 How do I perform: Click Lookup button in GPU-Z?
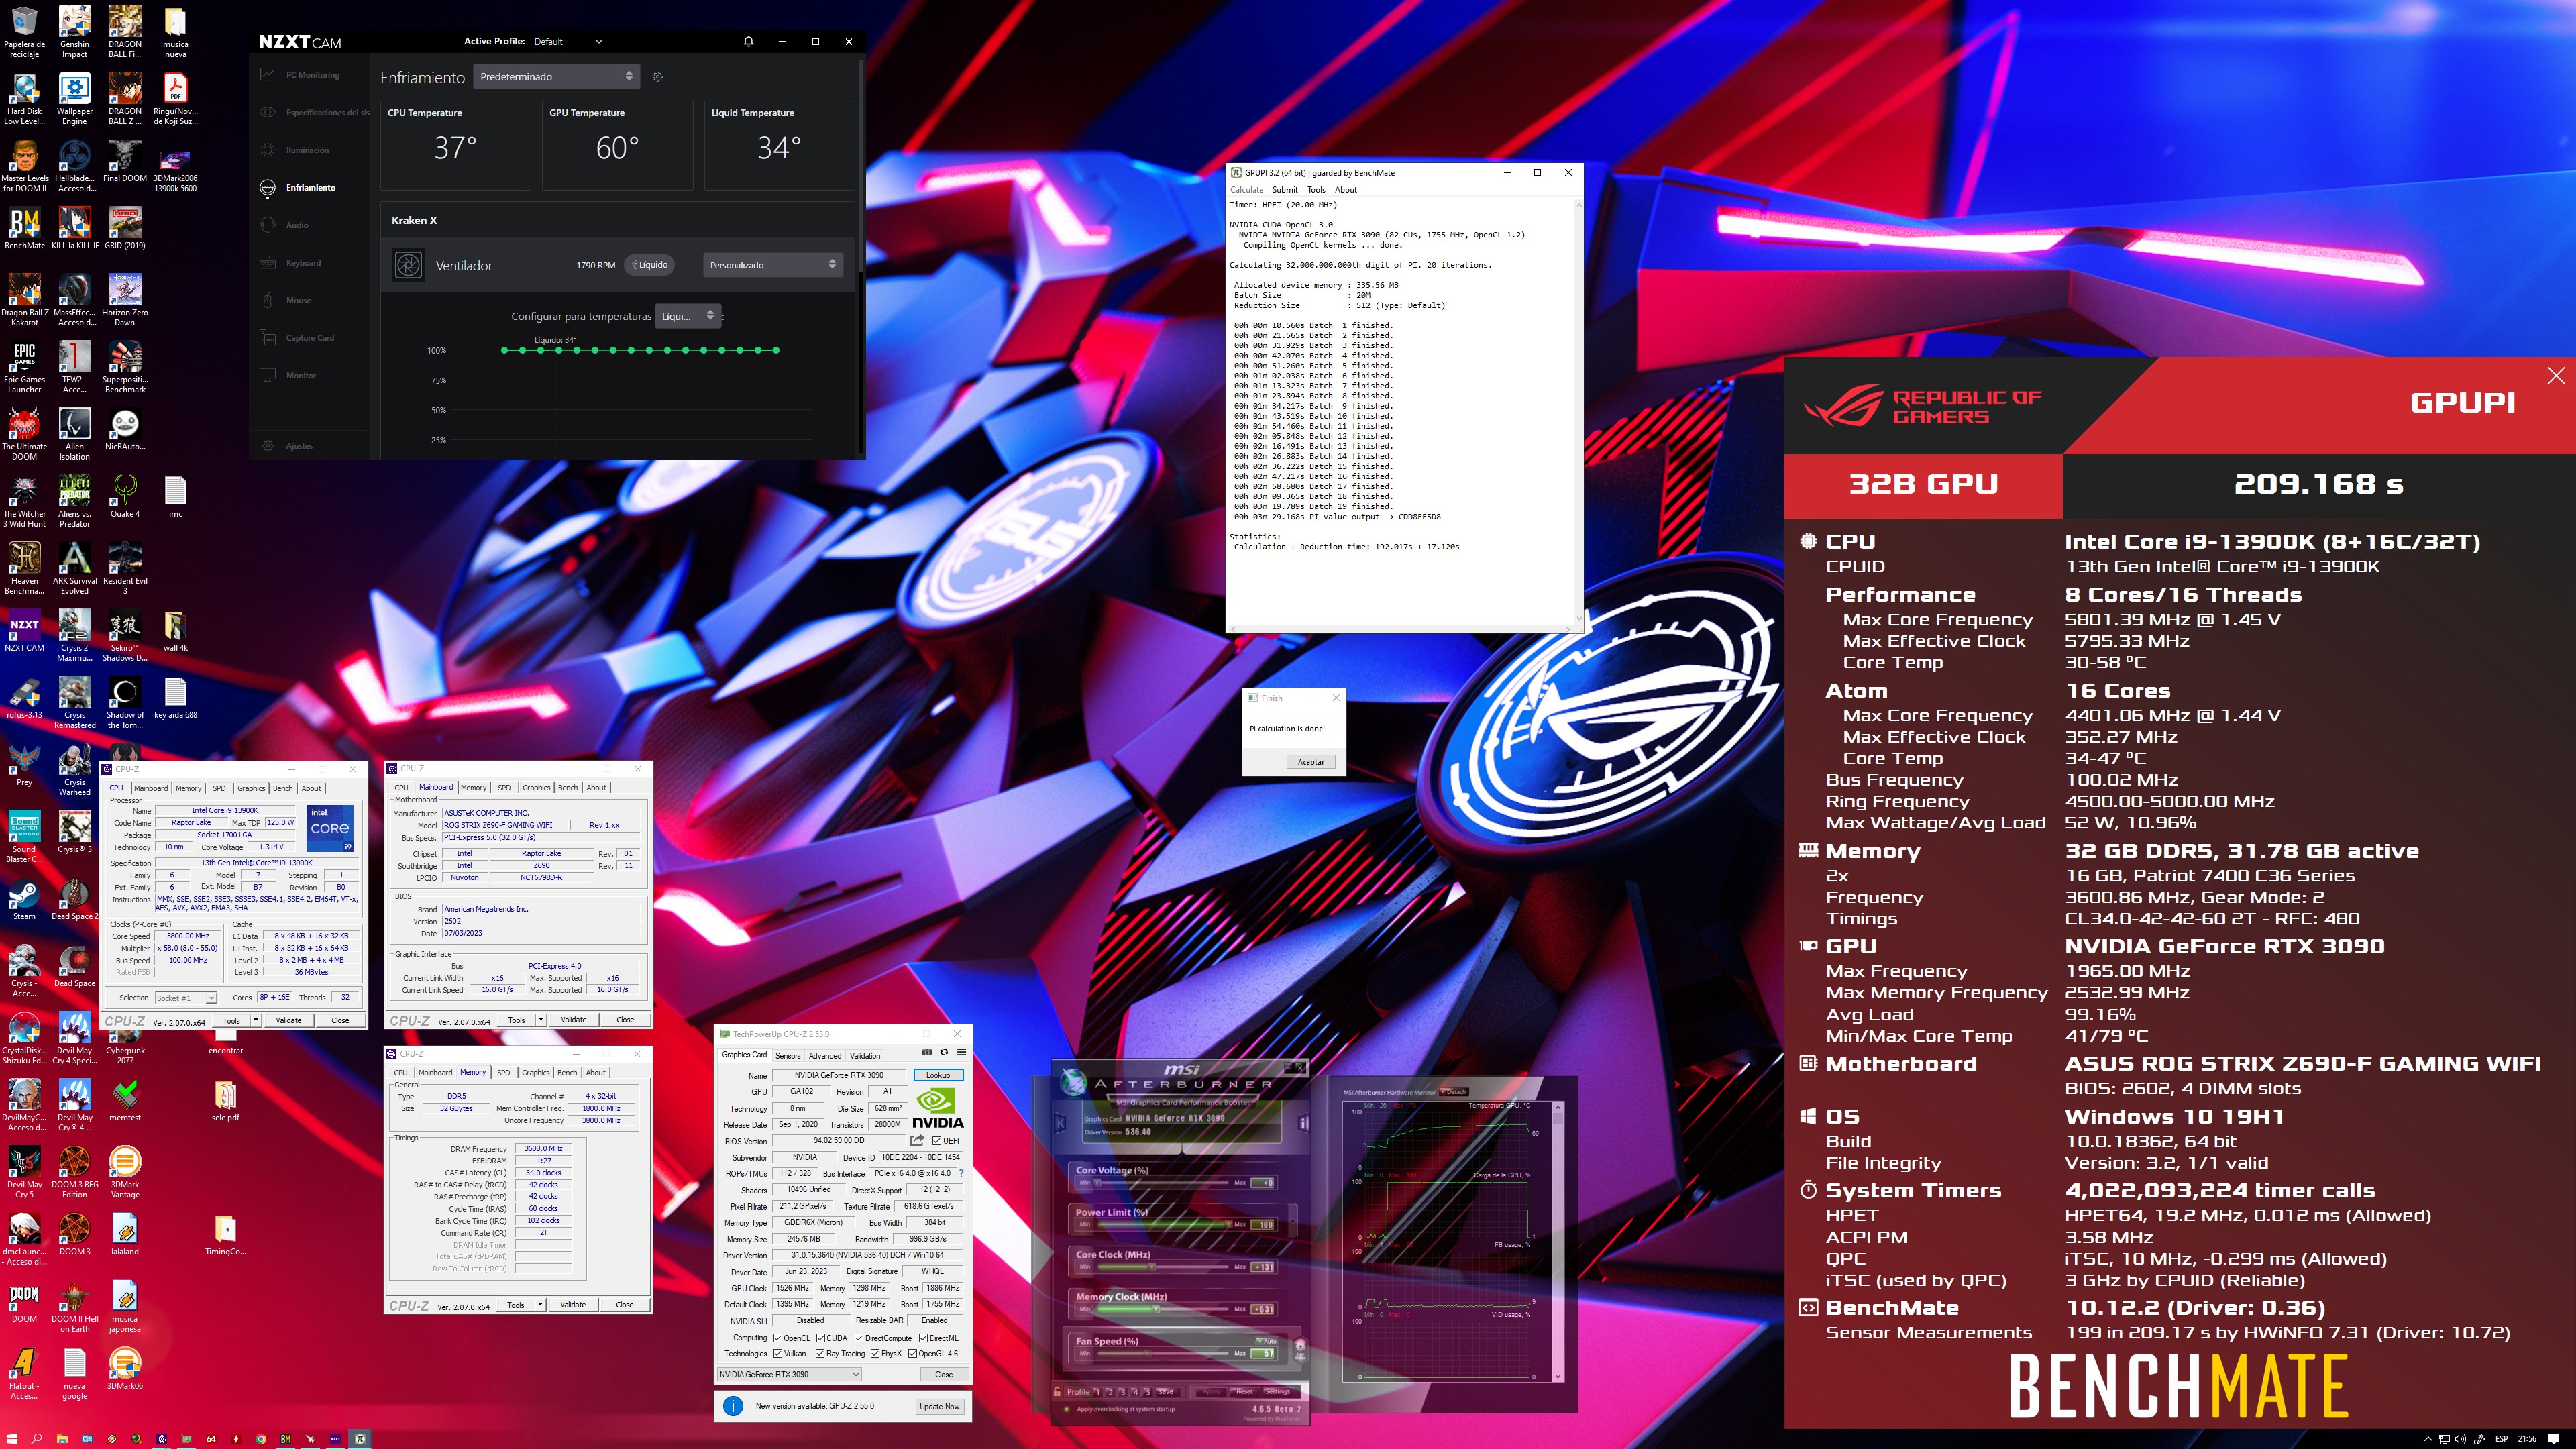click(x=938, y=1075)
